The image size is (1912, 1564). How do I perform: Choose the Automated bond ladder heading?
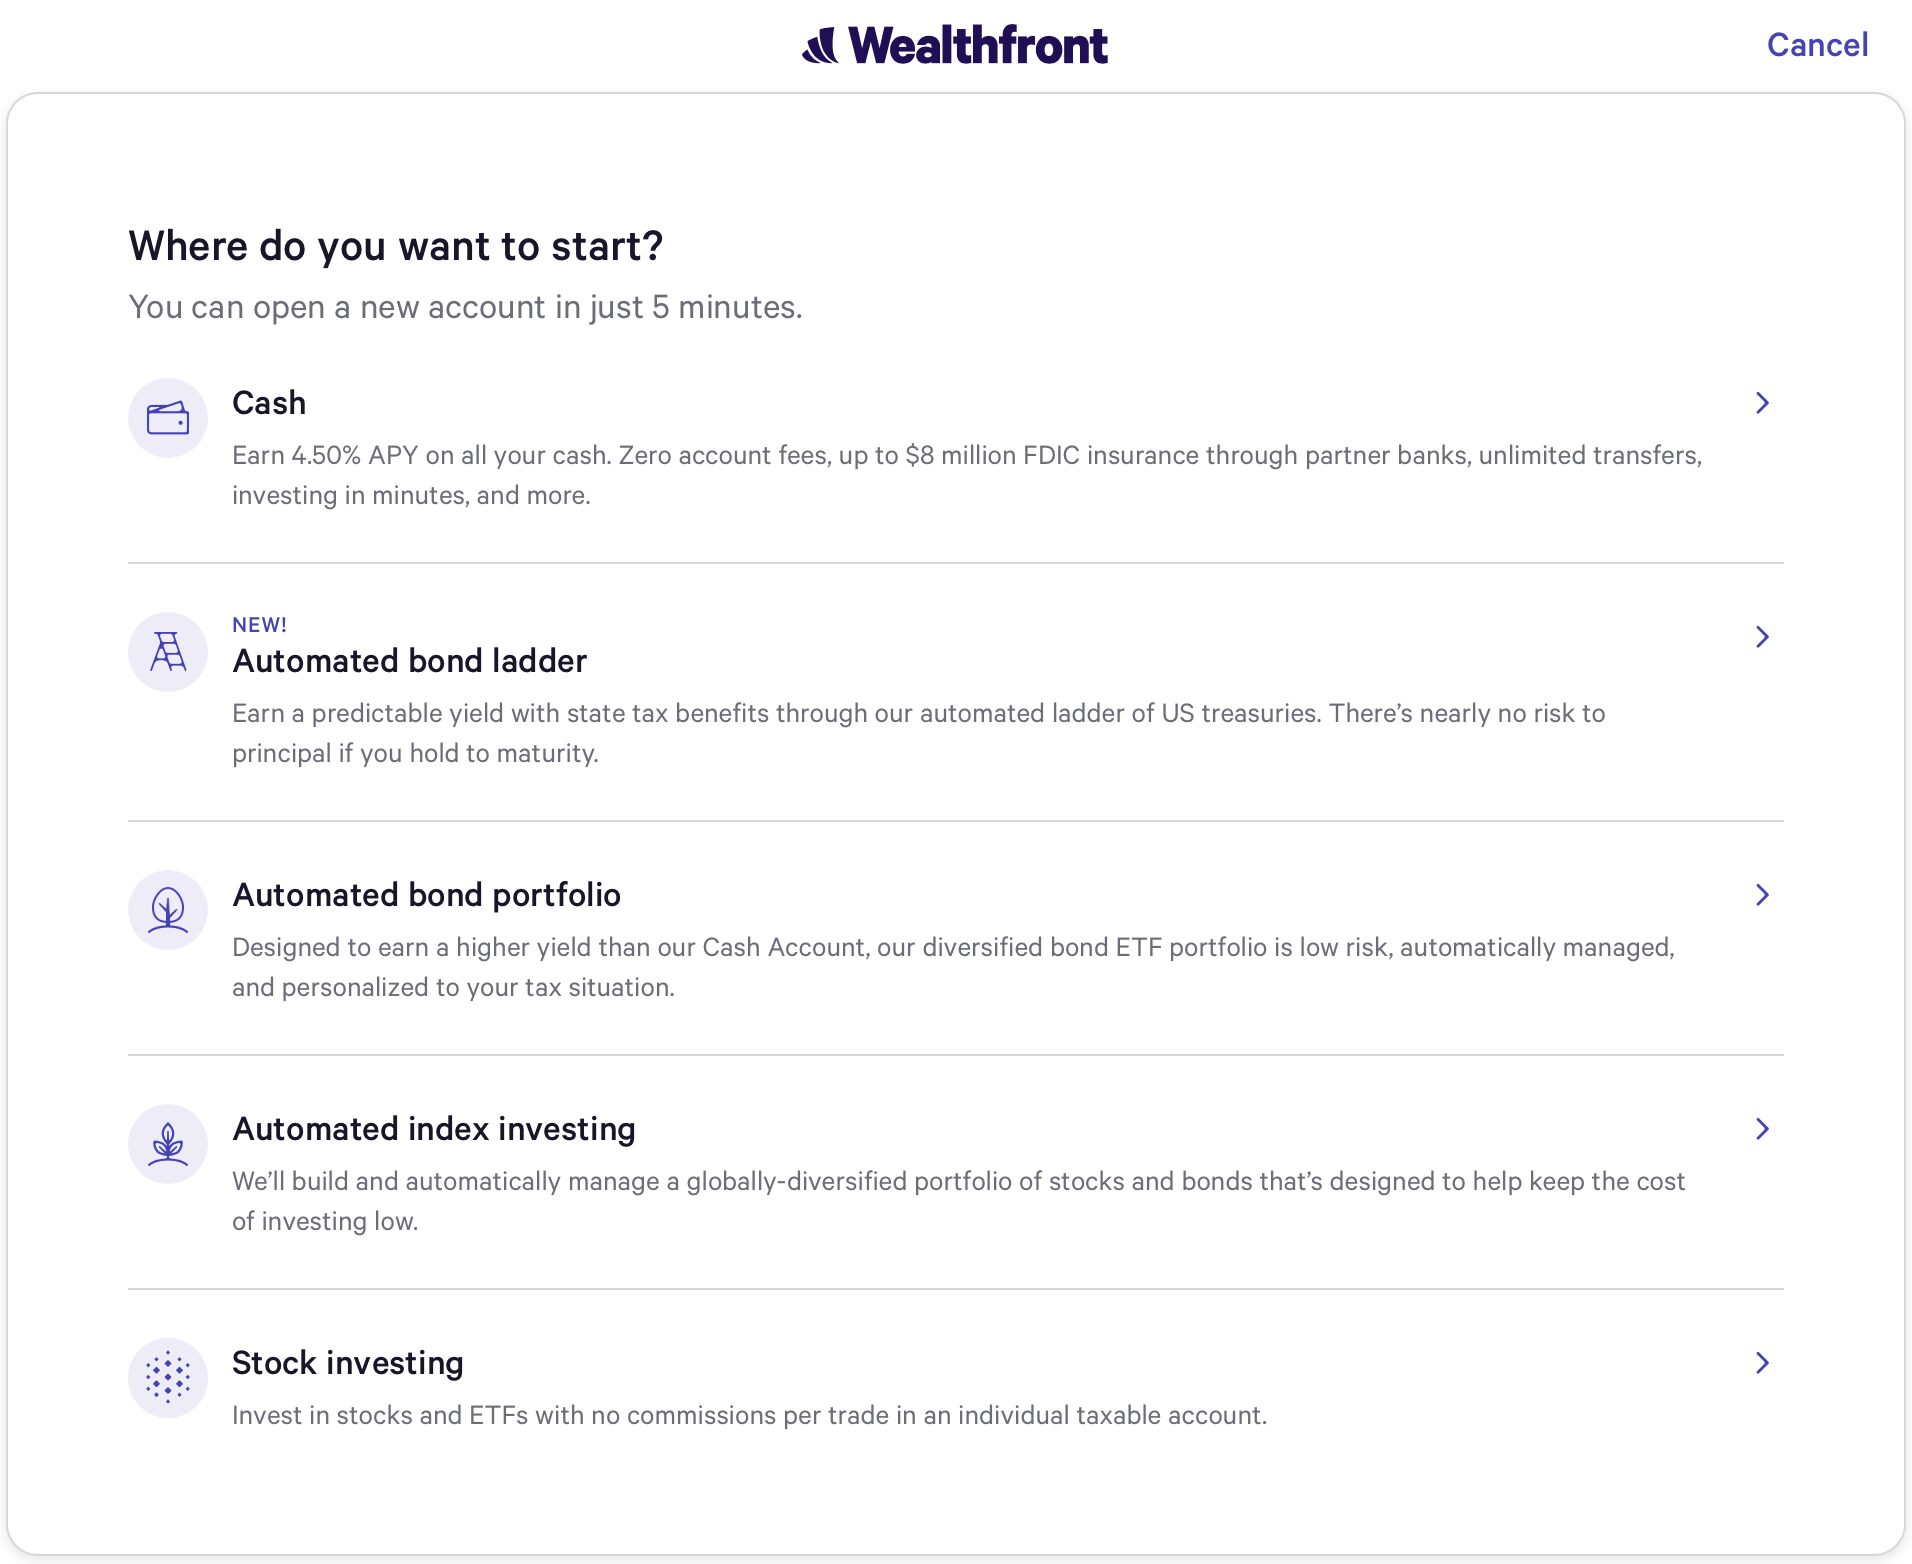click(409, 661)
